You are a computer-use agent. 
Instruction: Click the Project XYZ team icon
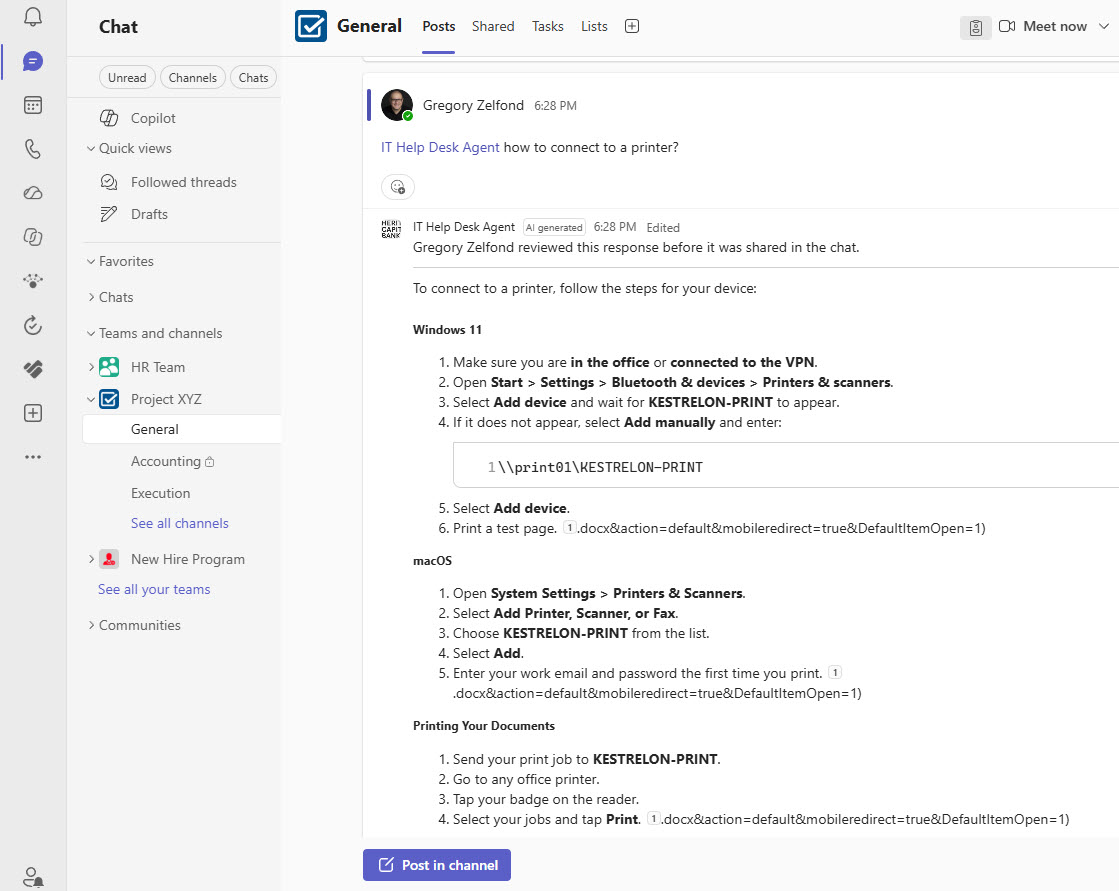tap(109, 399)
